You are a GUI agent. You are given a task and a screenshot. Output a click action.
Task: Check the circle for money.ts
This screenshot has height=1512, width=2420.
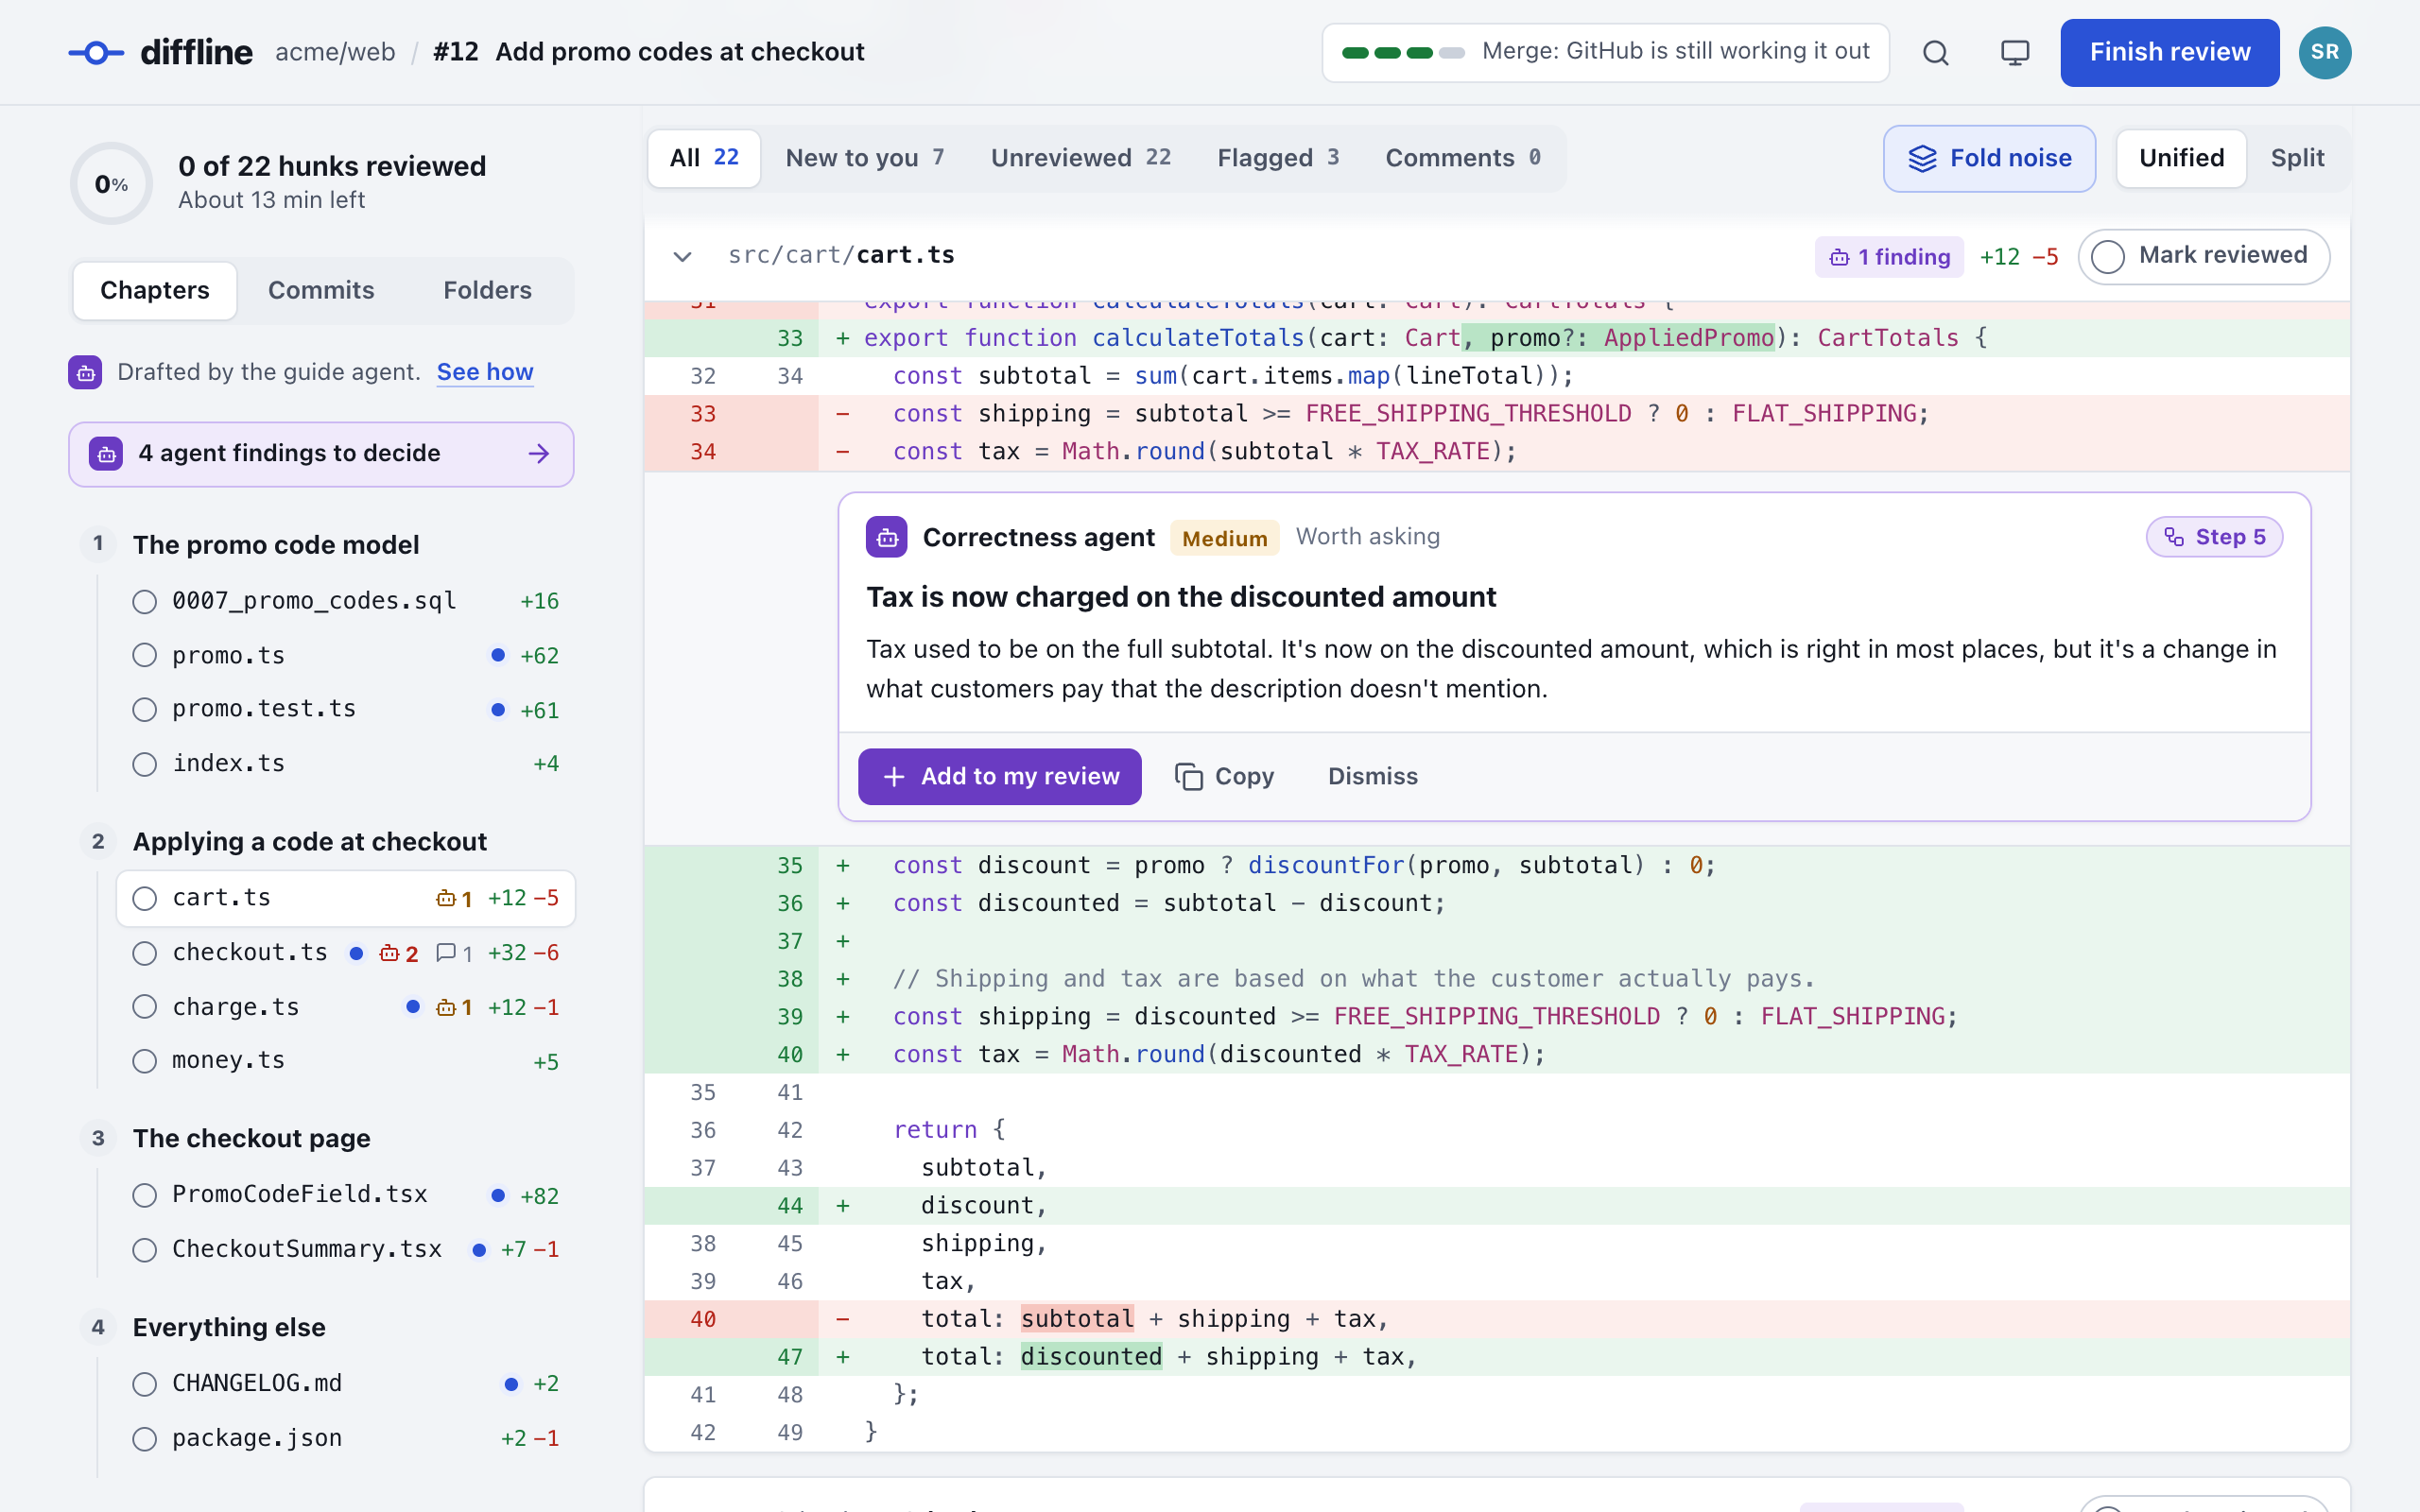pos(145,1061)
